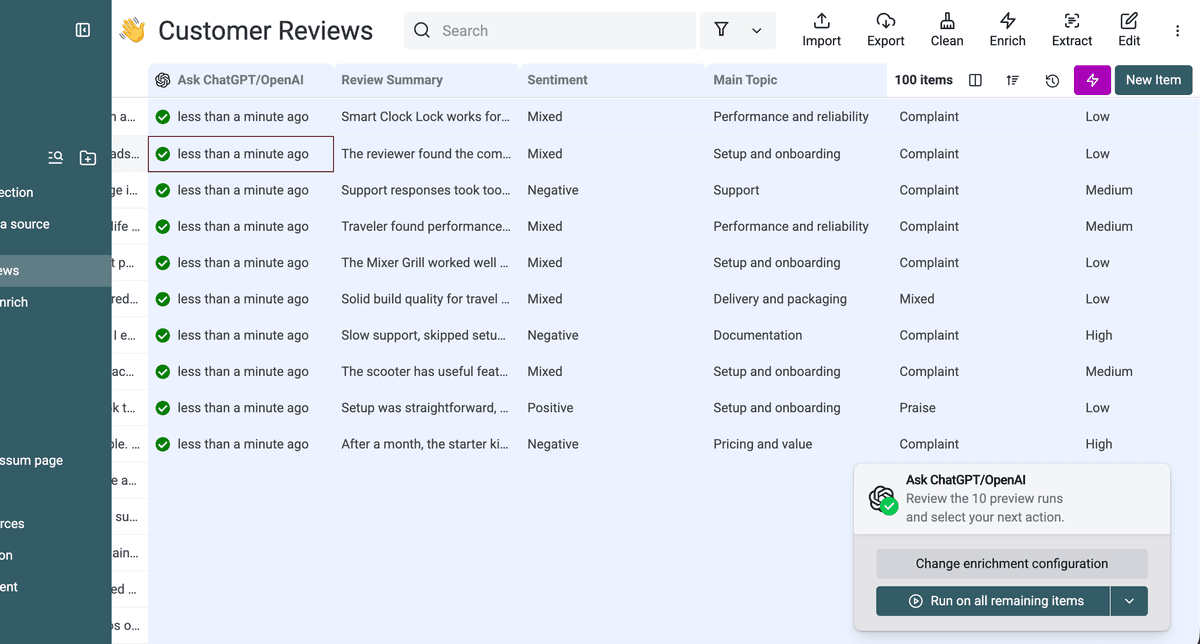
Task: Click the 100 items counter
Action: pos(923,80)
